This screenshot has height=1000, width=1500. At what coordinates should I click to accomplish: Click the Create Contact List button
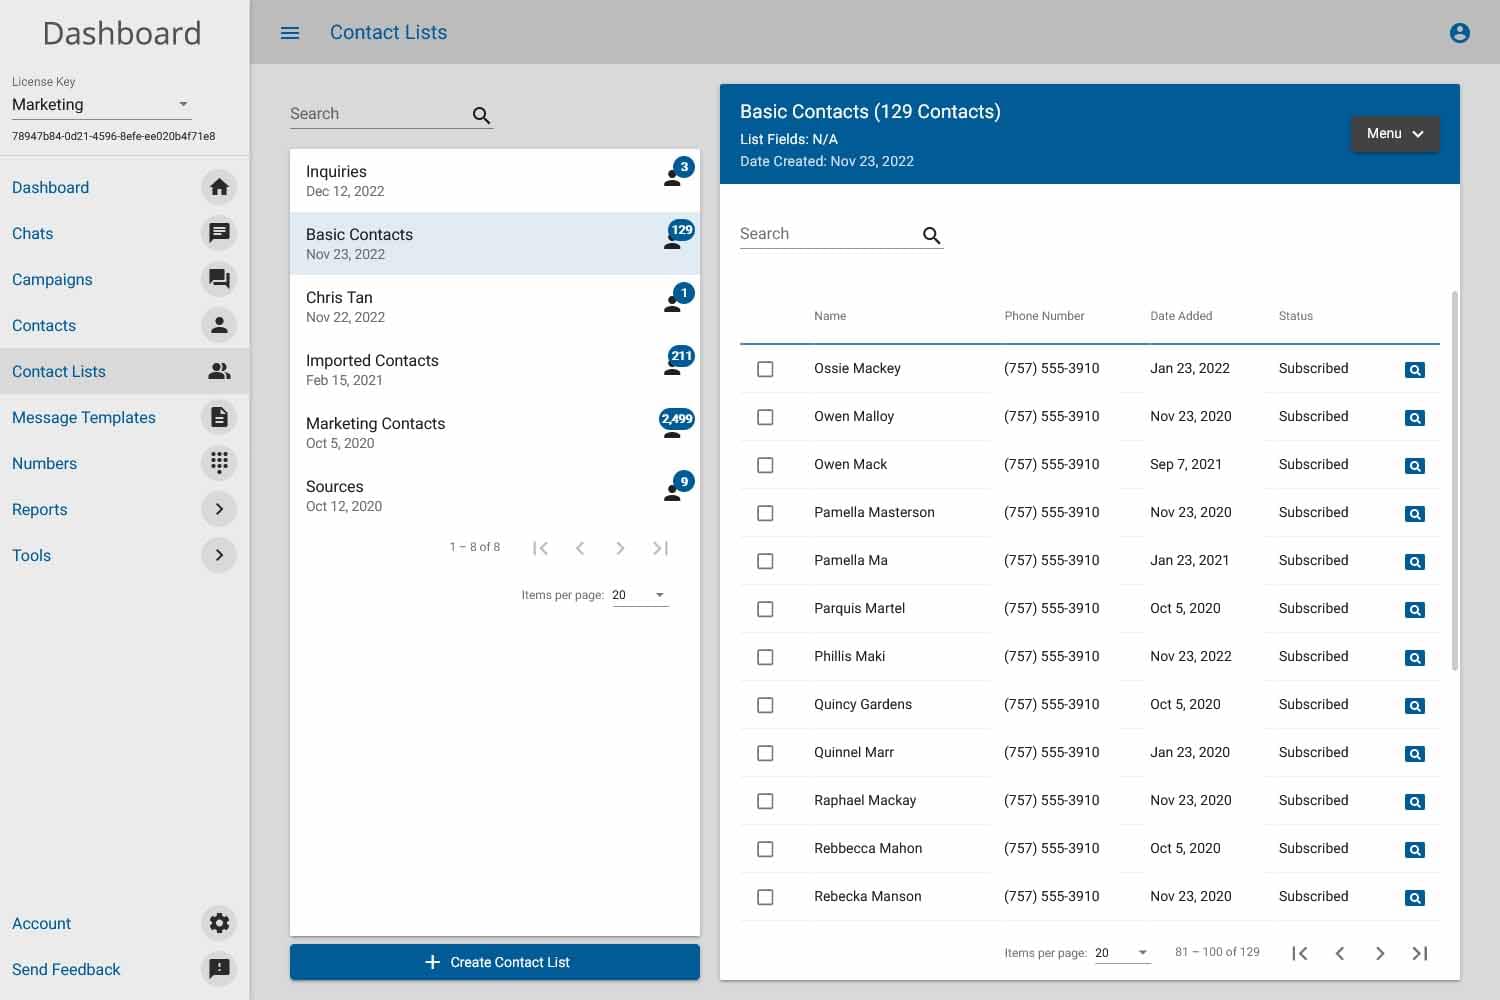click(x=495, y=962)
